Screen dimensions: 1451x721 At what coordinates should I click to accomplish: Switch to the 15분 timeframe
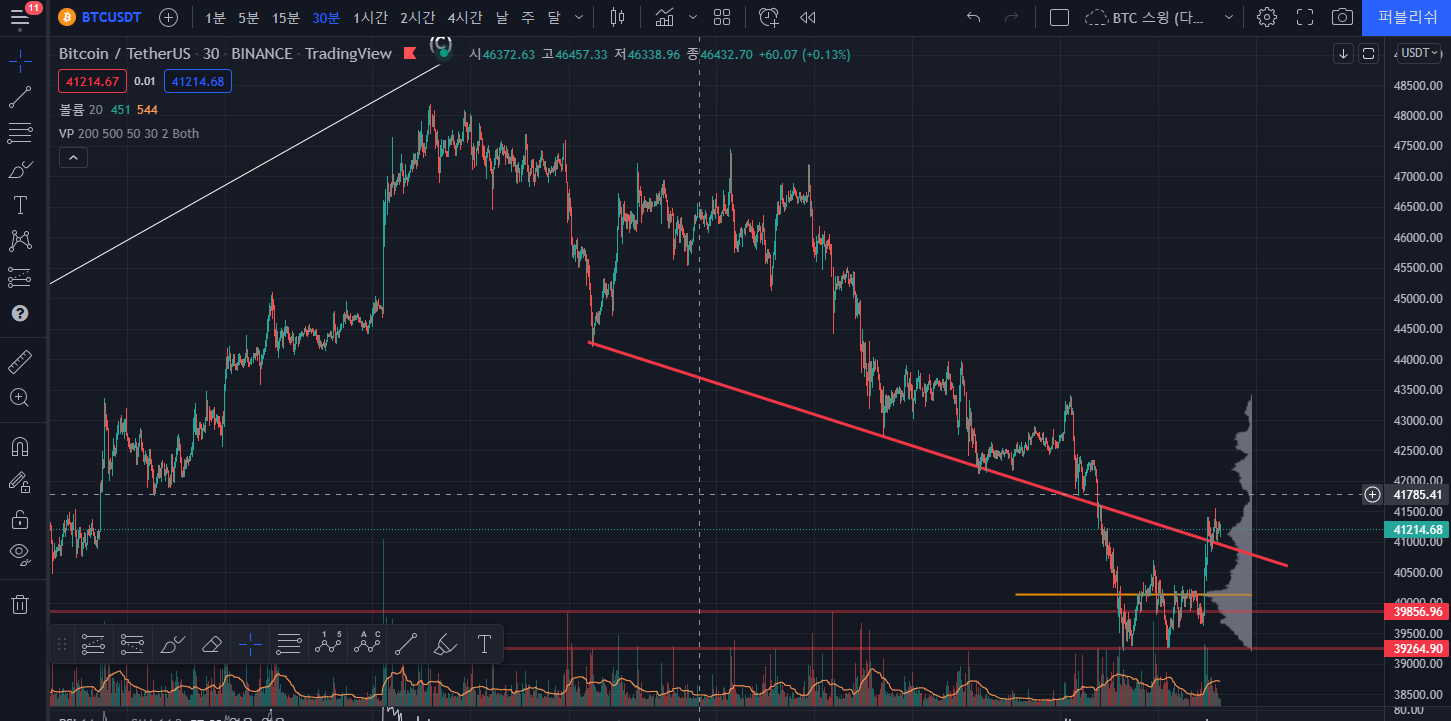(286, 17)
